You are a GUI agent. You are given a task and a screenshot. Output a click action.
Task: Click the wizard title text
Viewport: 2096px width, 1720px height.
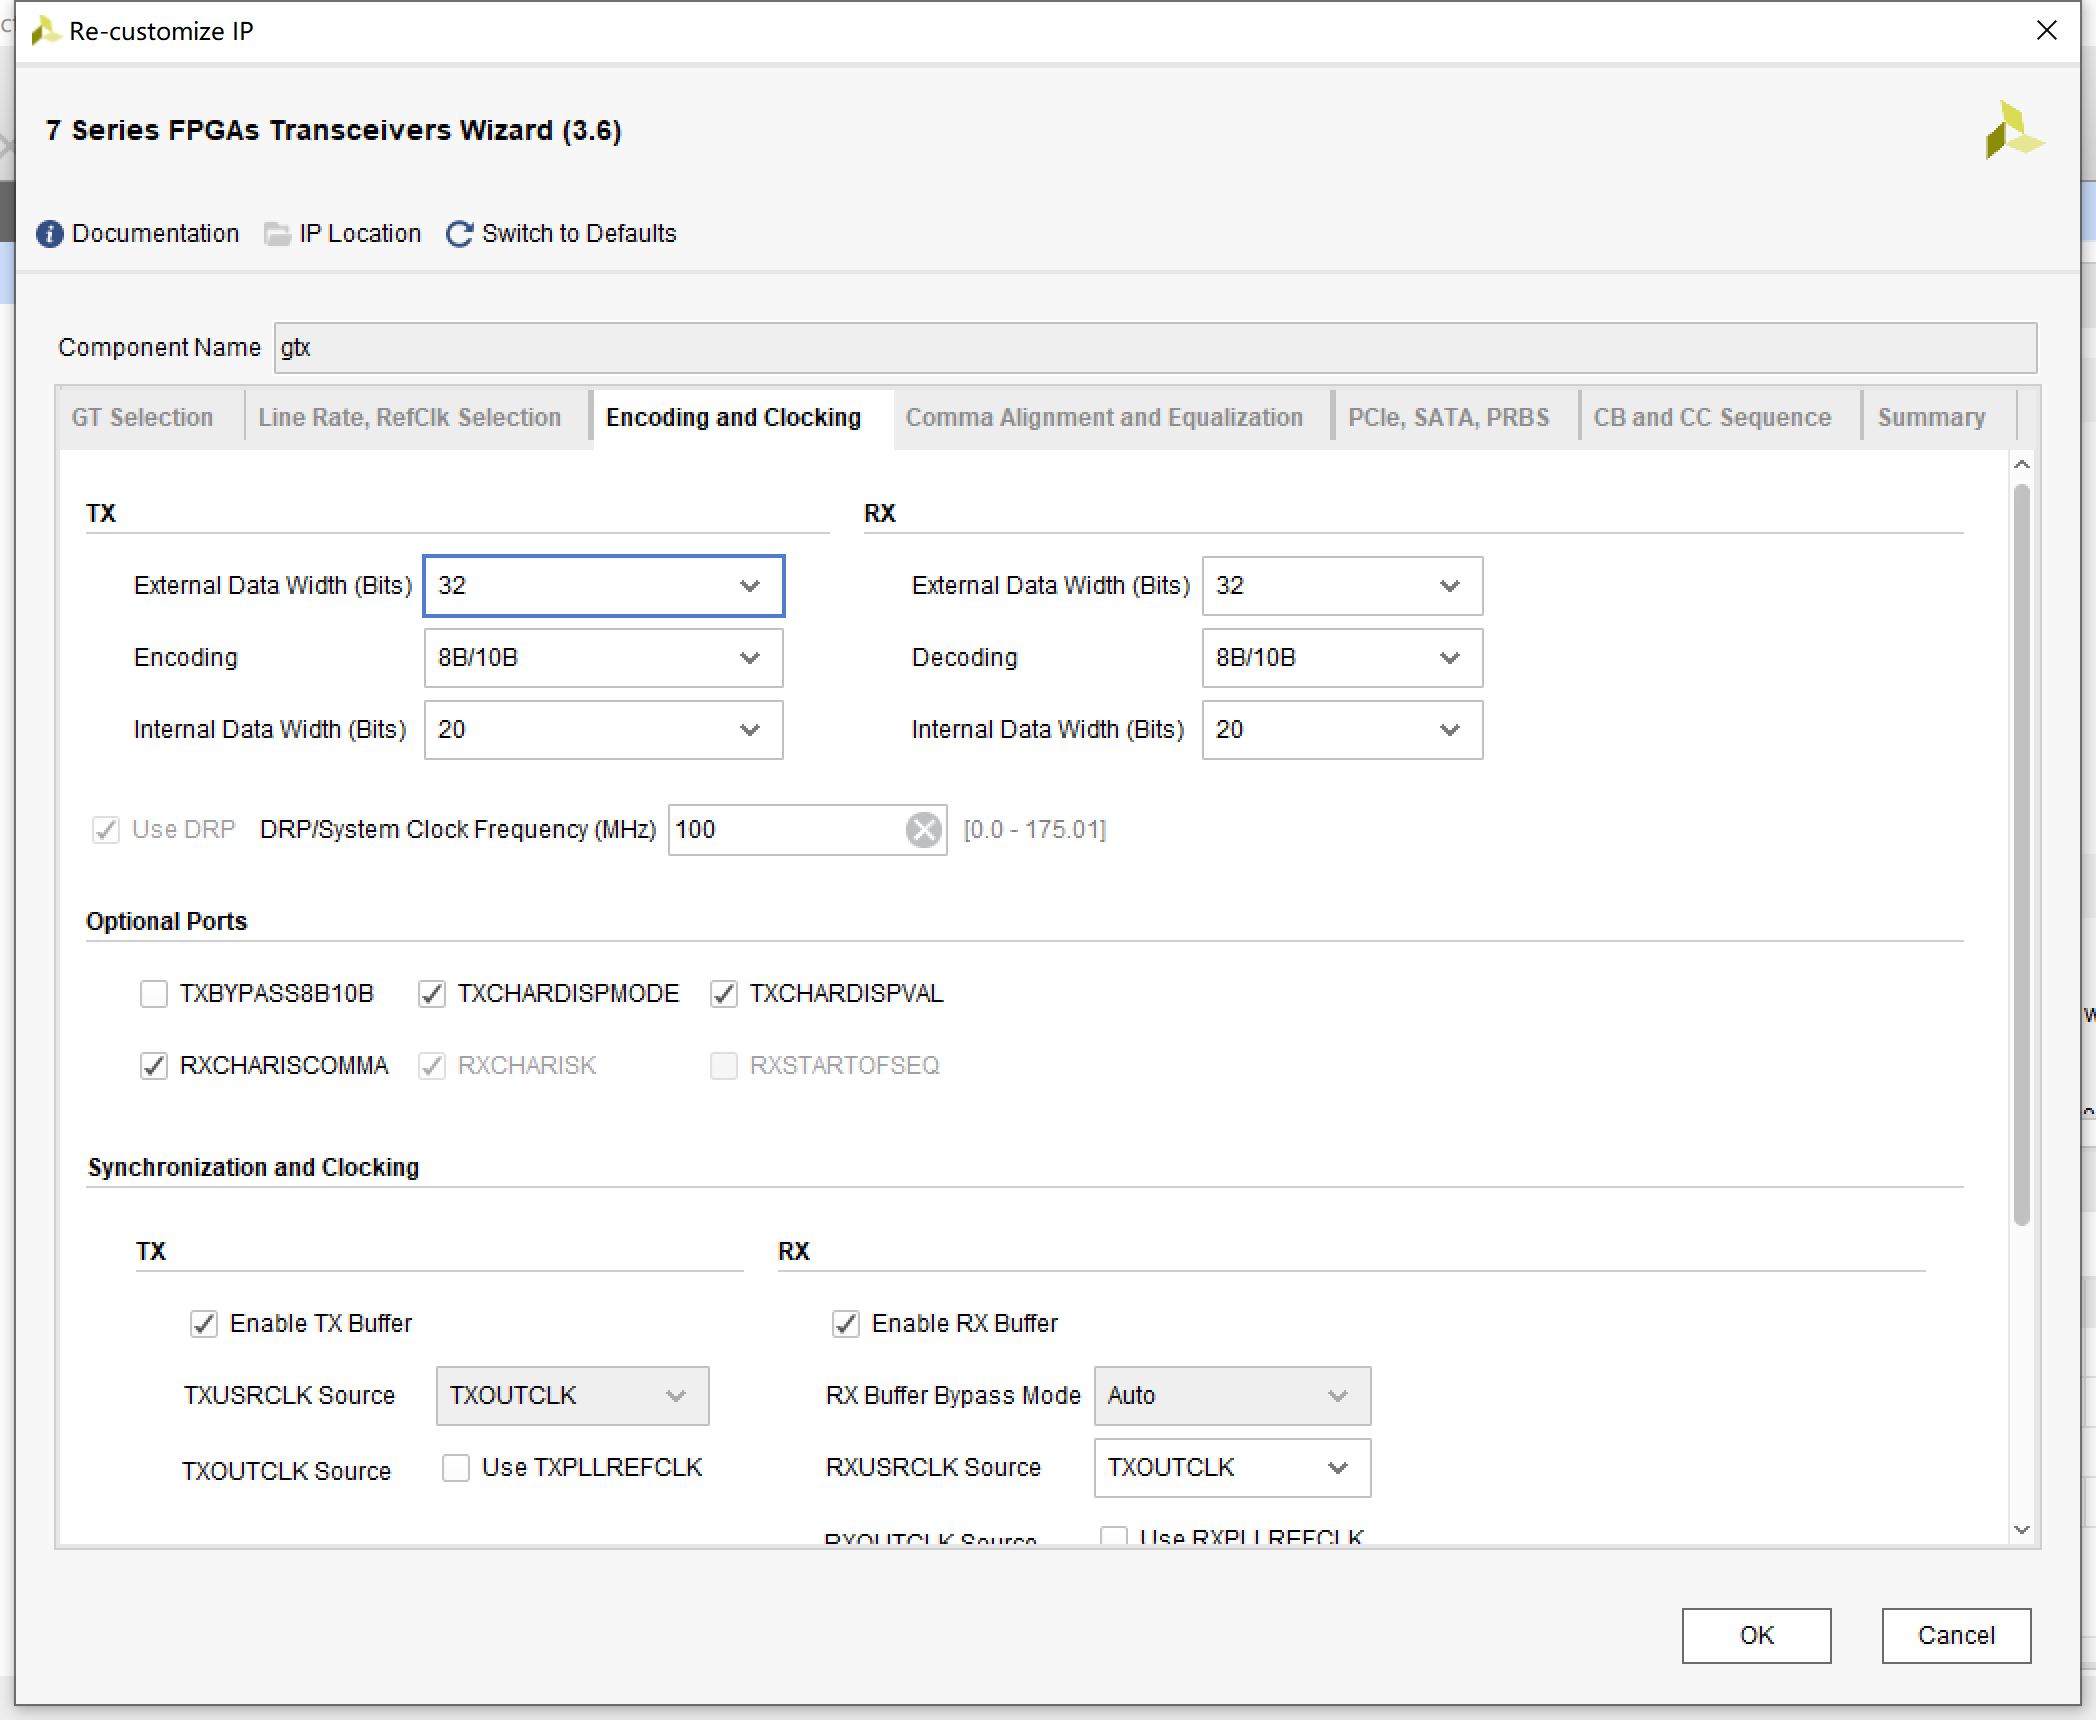[333, 131]
